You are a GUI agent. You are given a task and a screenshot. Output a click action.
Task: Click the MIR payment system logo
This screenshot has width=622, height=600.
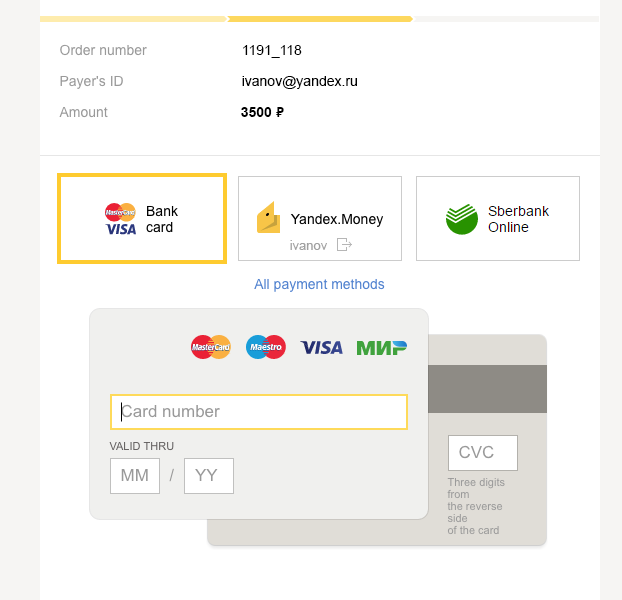[382, 347]
